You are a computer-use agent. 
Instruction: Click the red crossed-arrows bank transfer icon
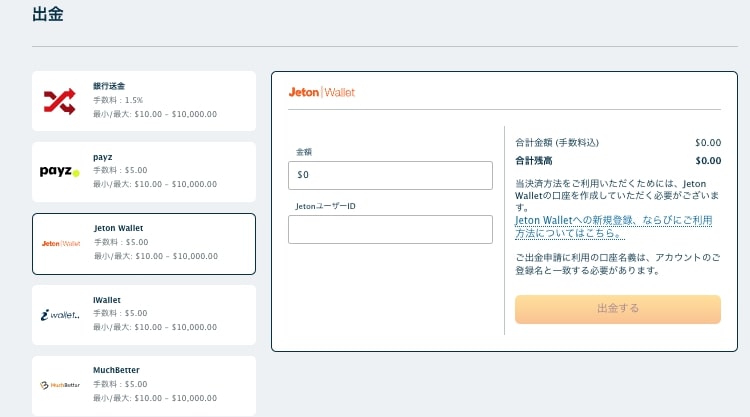coord(60,101)
